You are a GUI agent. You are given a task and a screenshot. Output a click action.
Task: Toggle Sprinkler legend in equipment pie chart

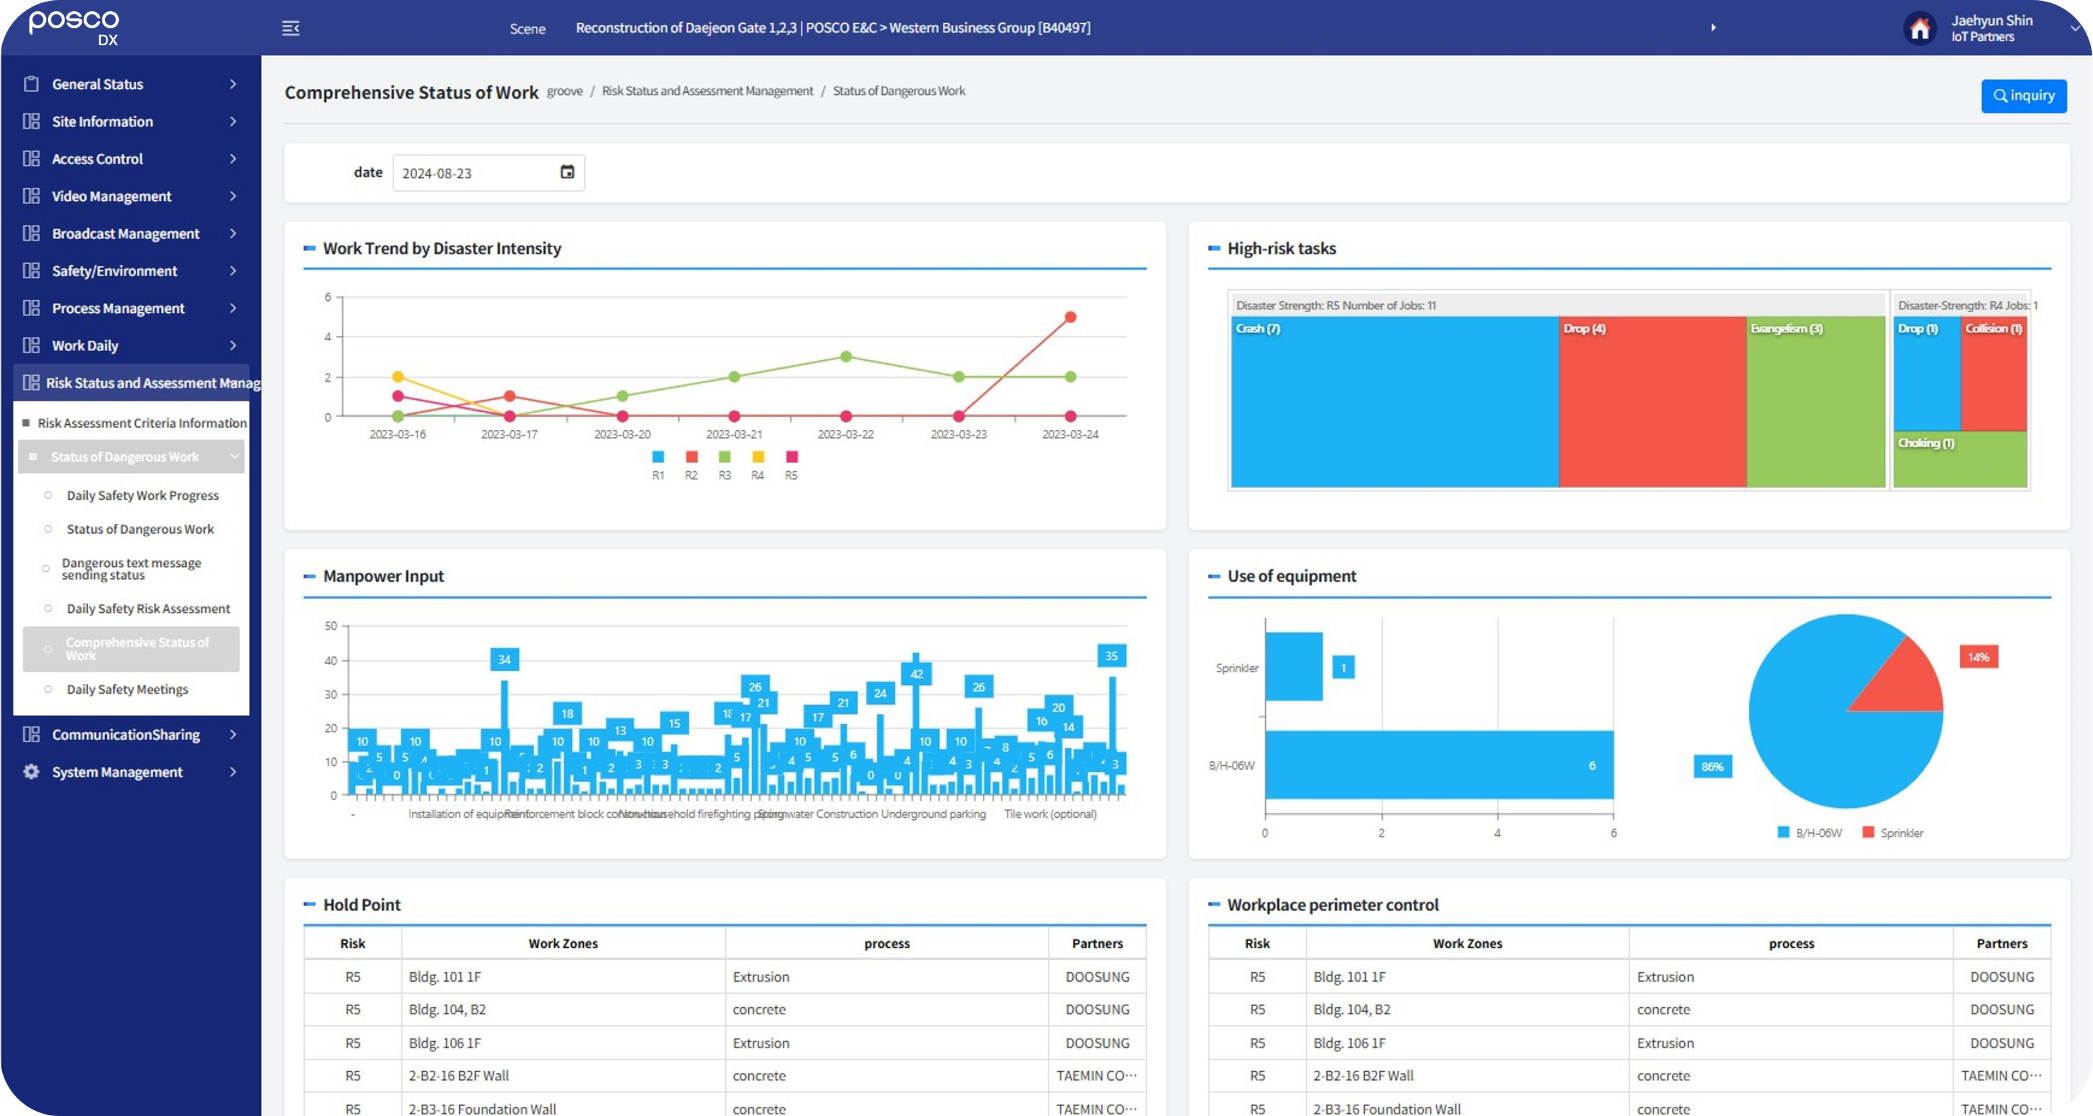[1893, 832]
